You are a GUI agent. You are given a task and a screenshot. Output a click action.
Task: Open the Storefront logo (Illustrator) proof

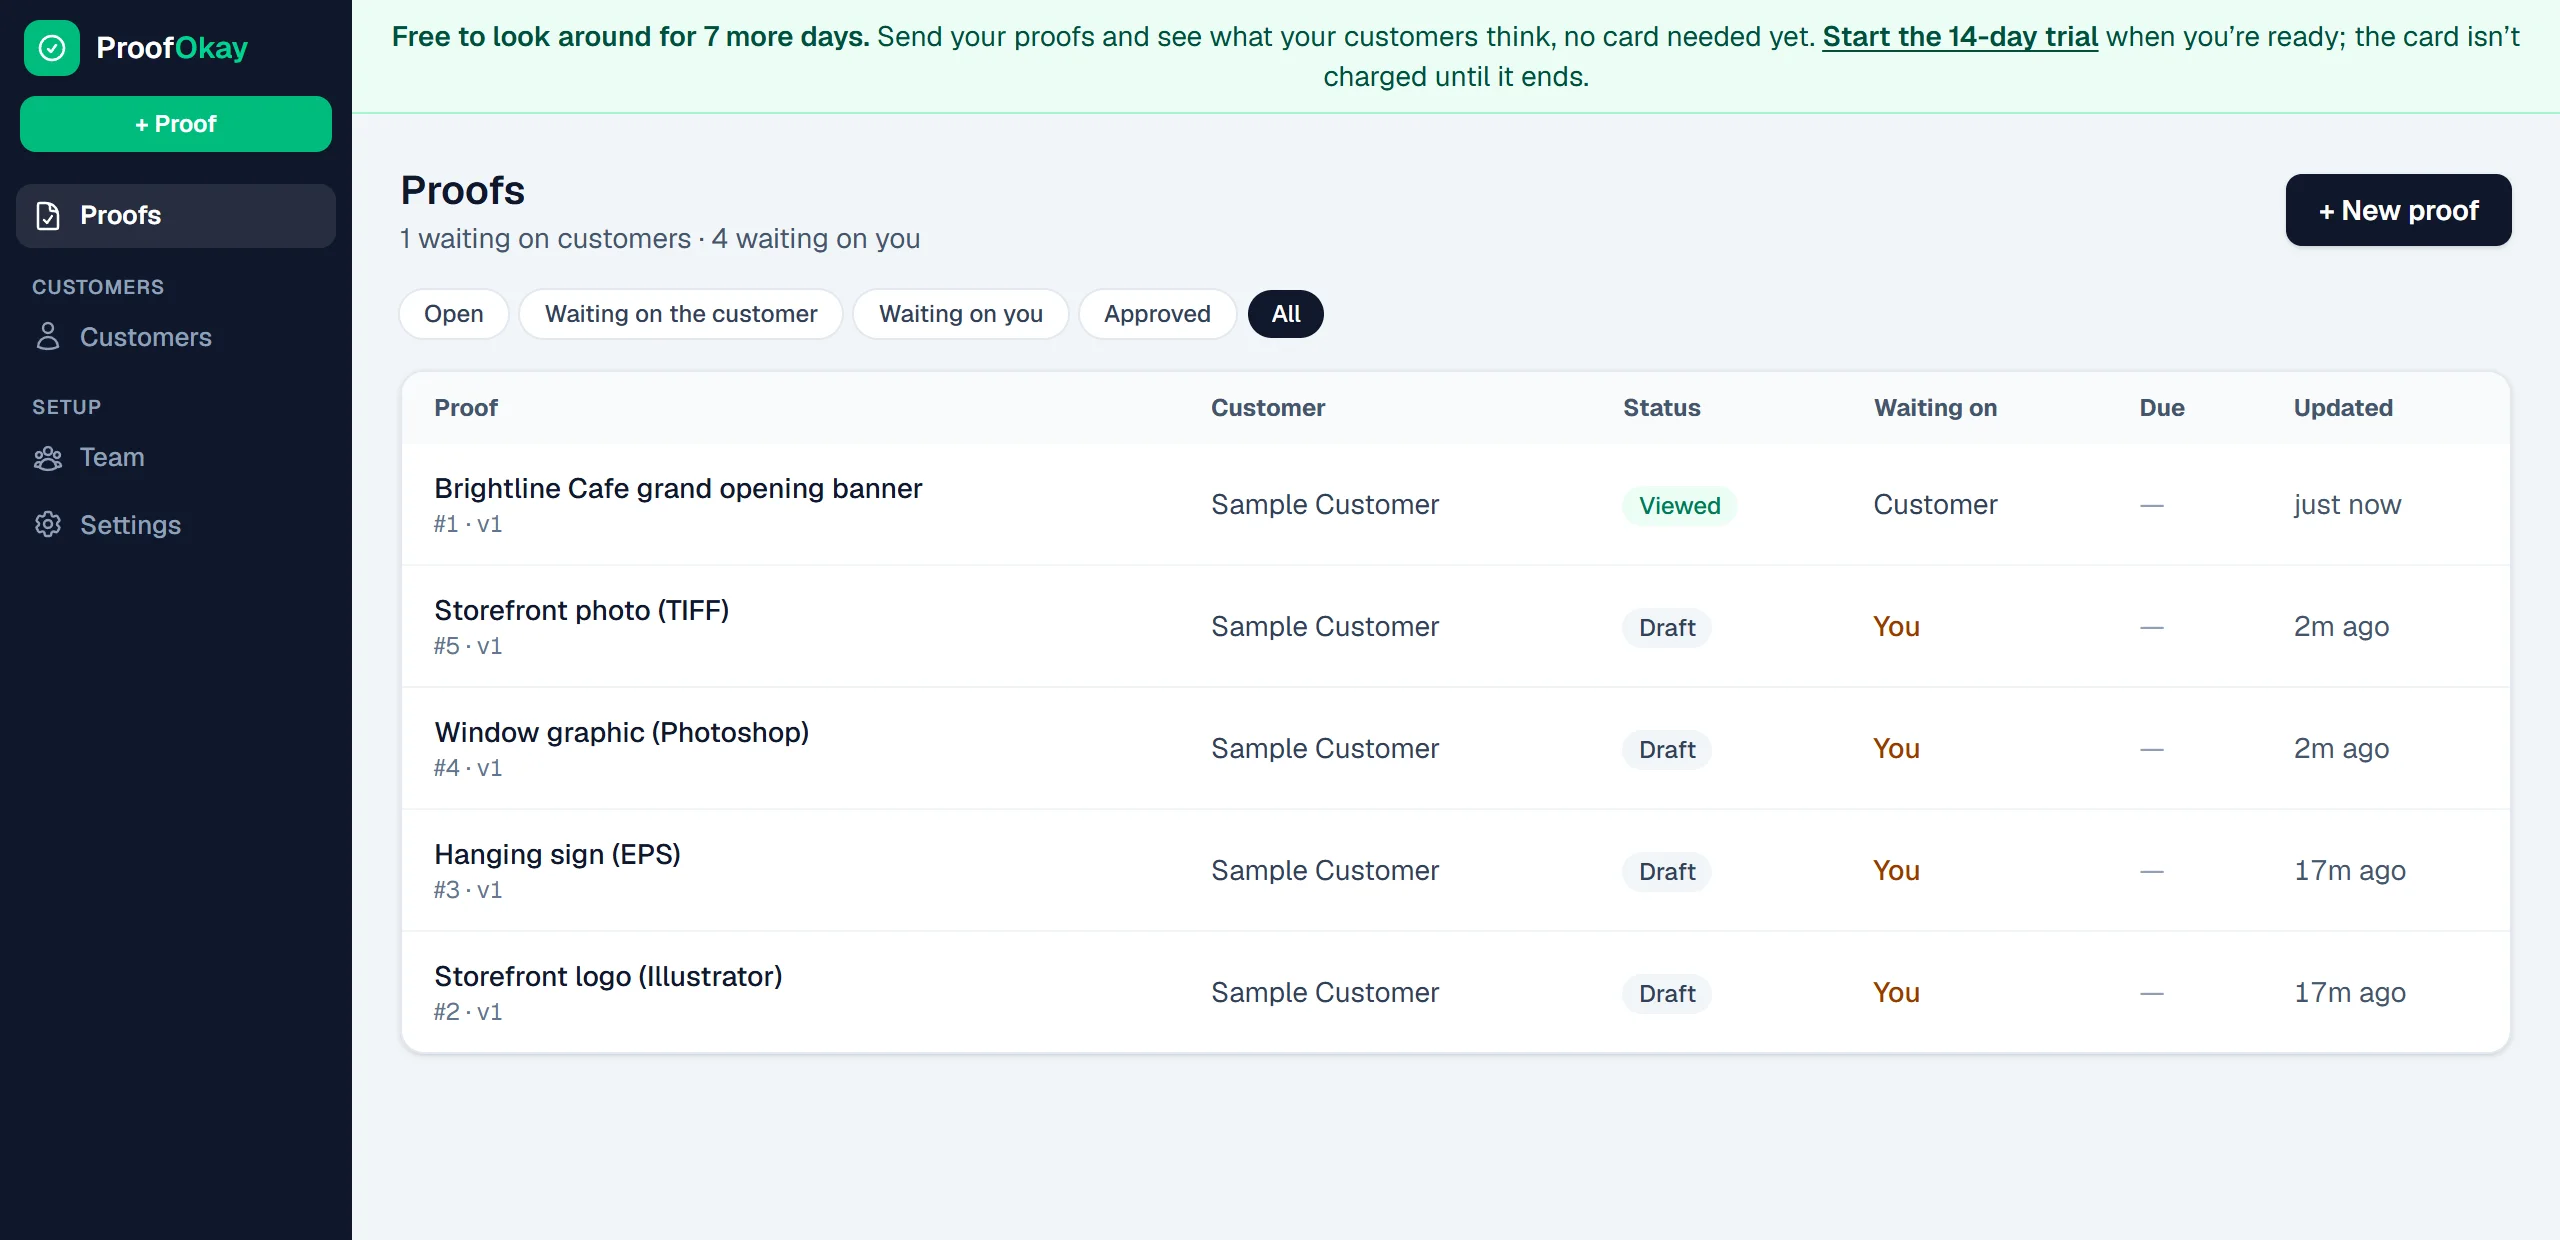pos(608,976)
